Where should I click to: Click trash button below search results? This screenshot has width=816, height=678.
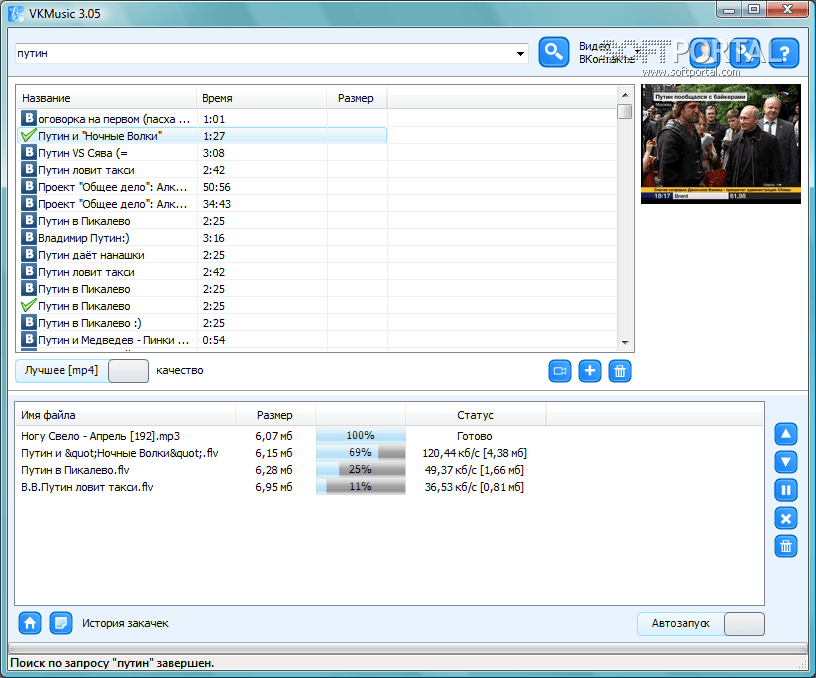tap(620, 371)
